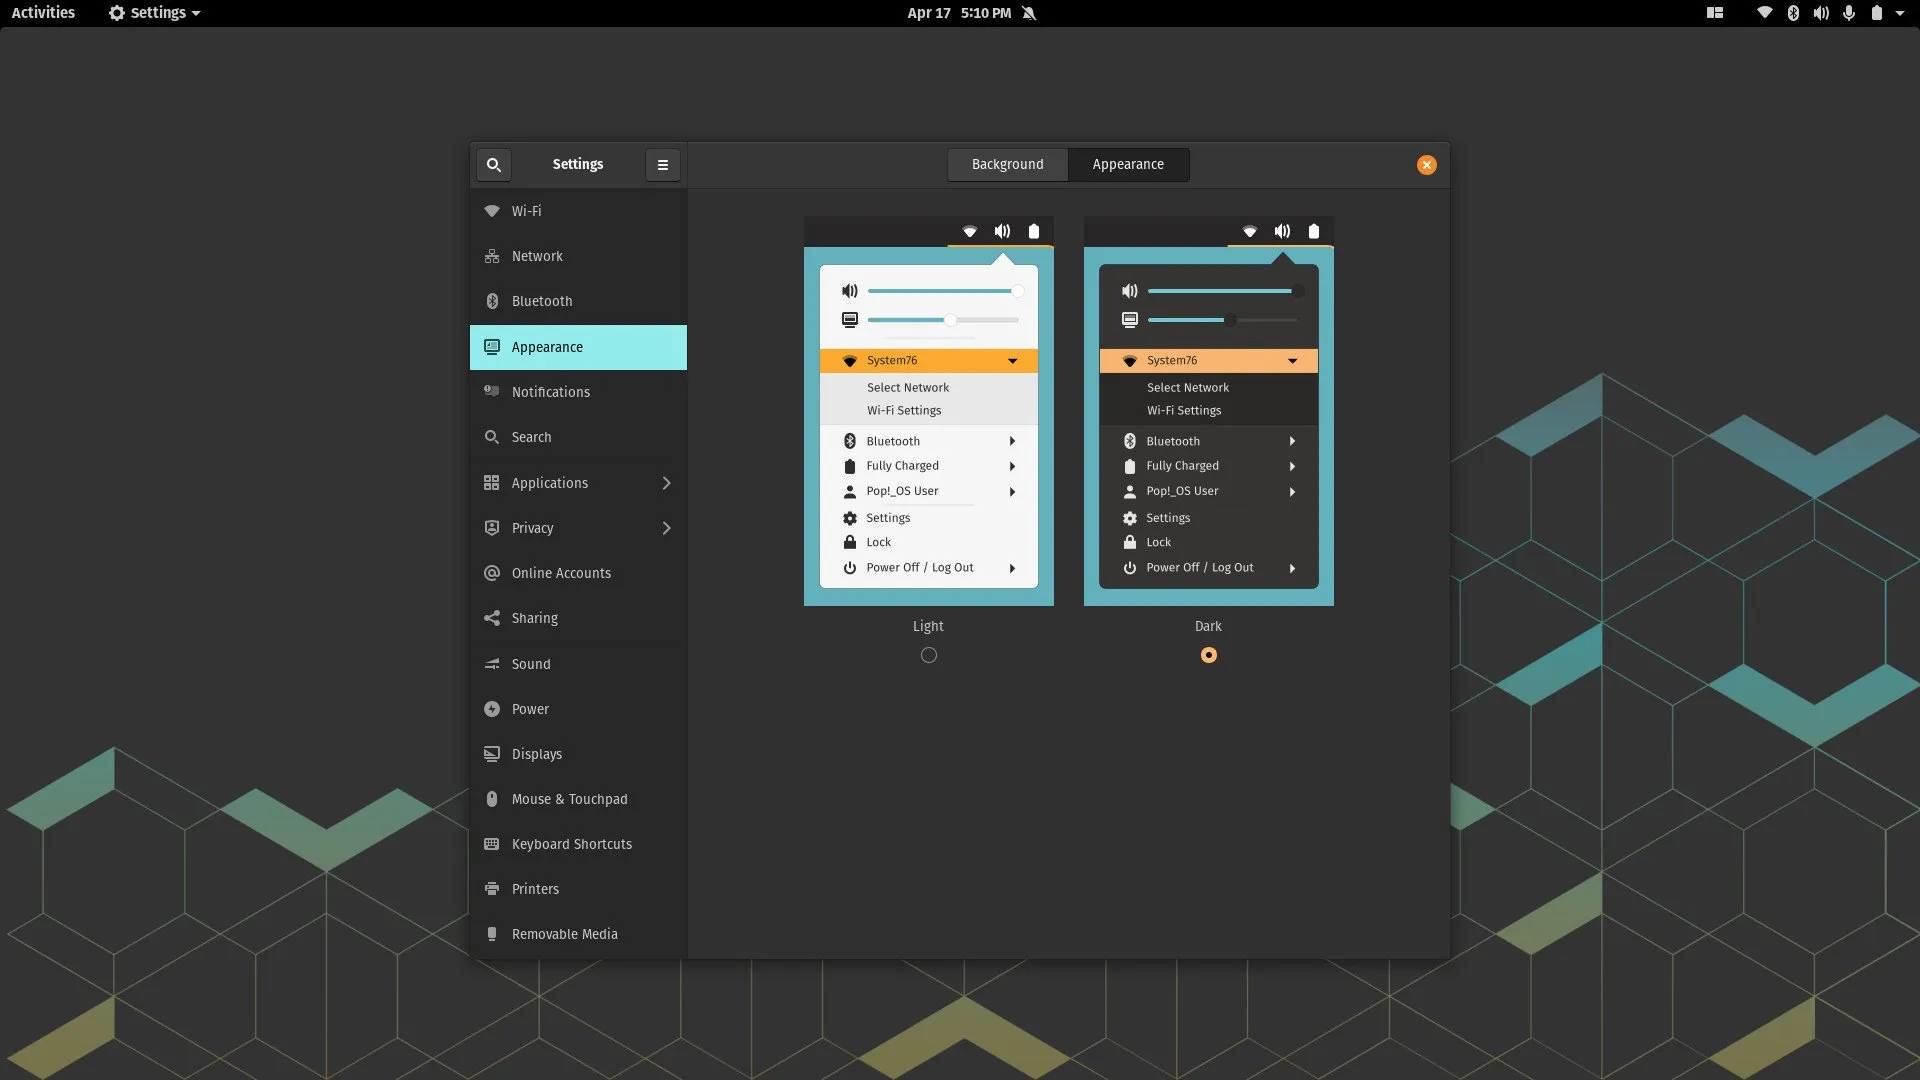This screenshot has height=1080, width=1920.
Task: Click the Keyboard Shortcuts label
Action: (572, 844)
